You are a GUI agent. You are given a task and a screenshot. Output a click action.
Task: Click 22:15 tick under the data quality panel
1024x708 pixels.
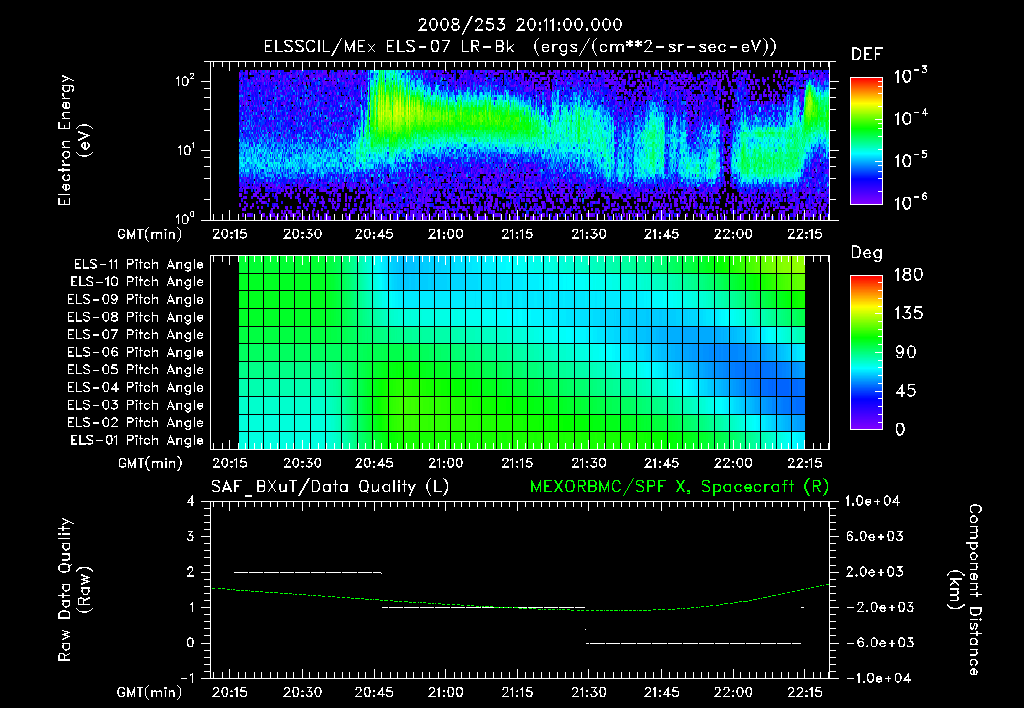[x=805, y=692]
